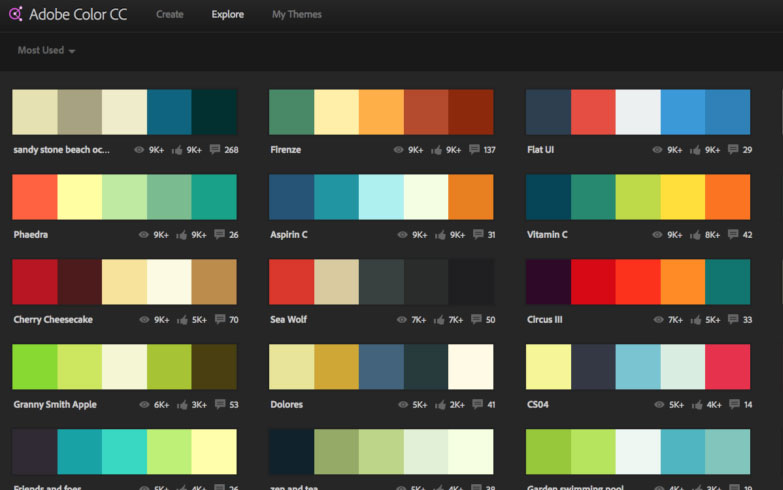The width and height of the screenshot is (783, 490).
Task: Pick the pale yellow swatch in Phaedra
Action: pos(80,197)
